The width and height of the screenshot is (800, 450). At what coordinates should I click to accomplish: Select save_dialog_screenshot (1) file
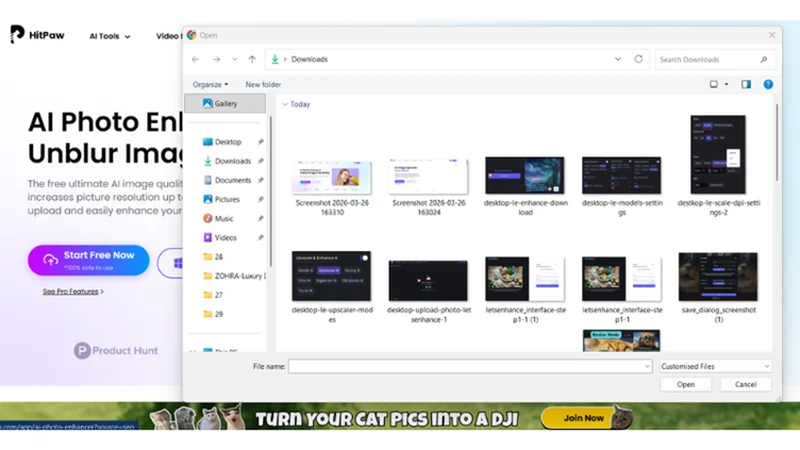coord(718,287)
